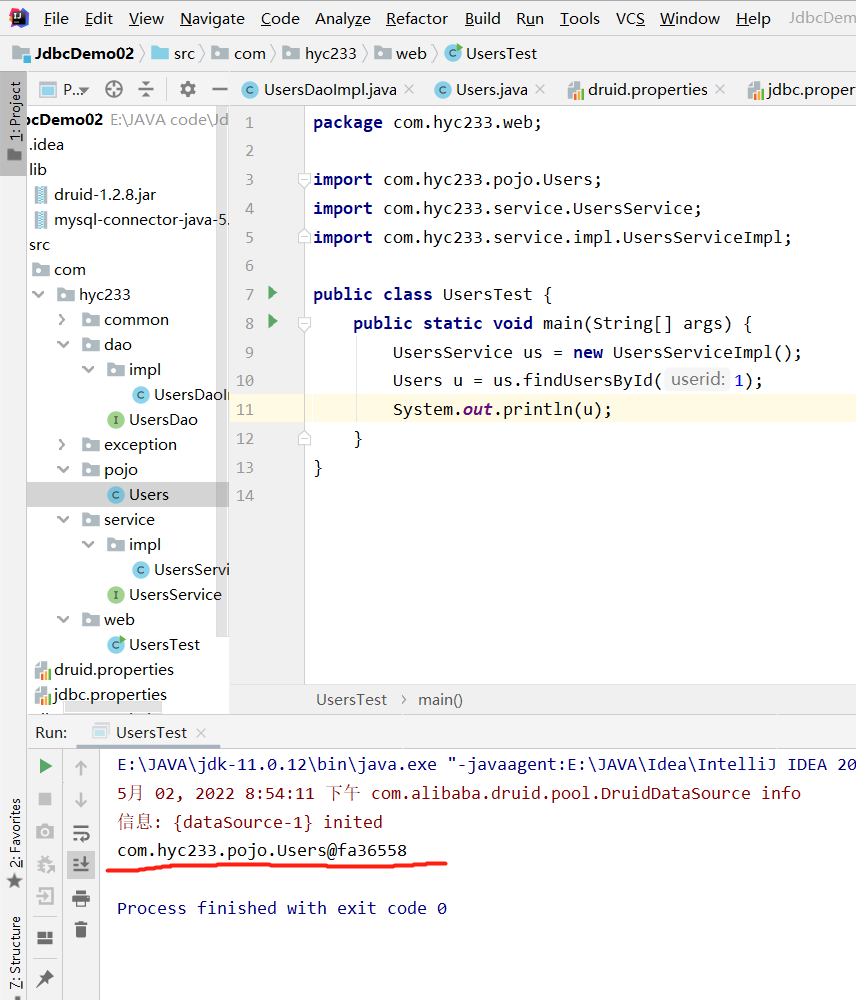Click the locate target icon in Project panel
Screen dimensions: 856x1000
[x=114, y=89]
